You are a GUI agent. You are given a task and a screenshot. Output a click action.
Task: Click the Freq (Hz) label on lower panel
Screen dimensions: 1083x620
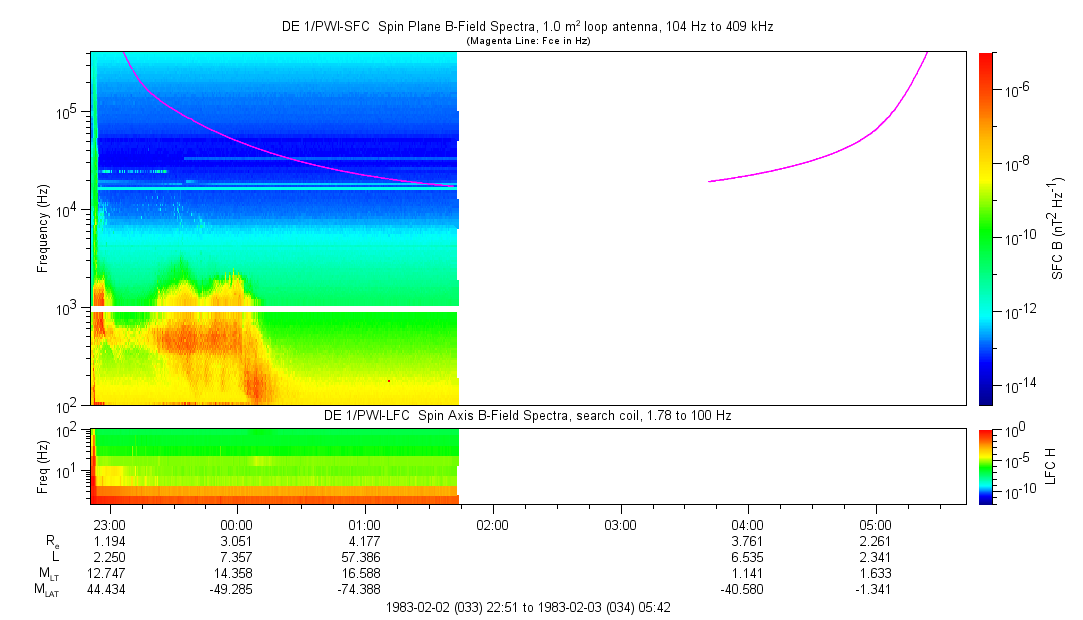[43, 465]
